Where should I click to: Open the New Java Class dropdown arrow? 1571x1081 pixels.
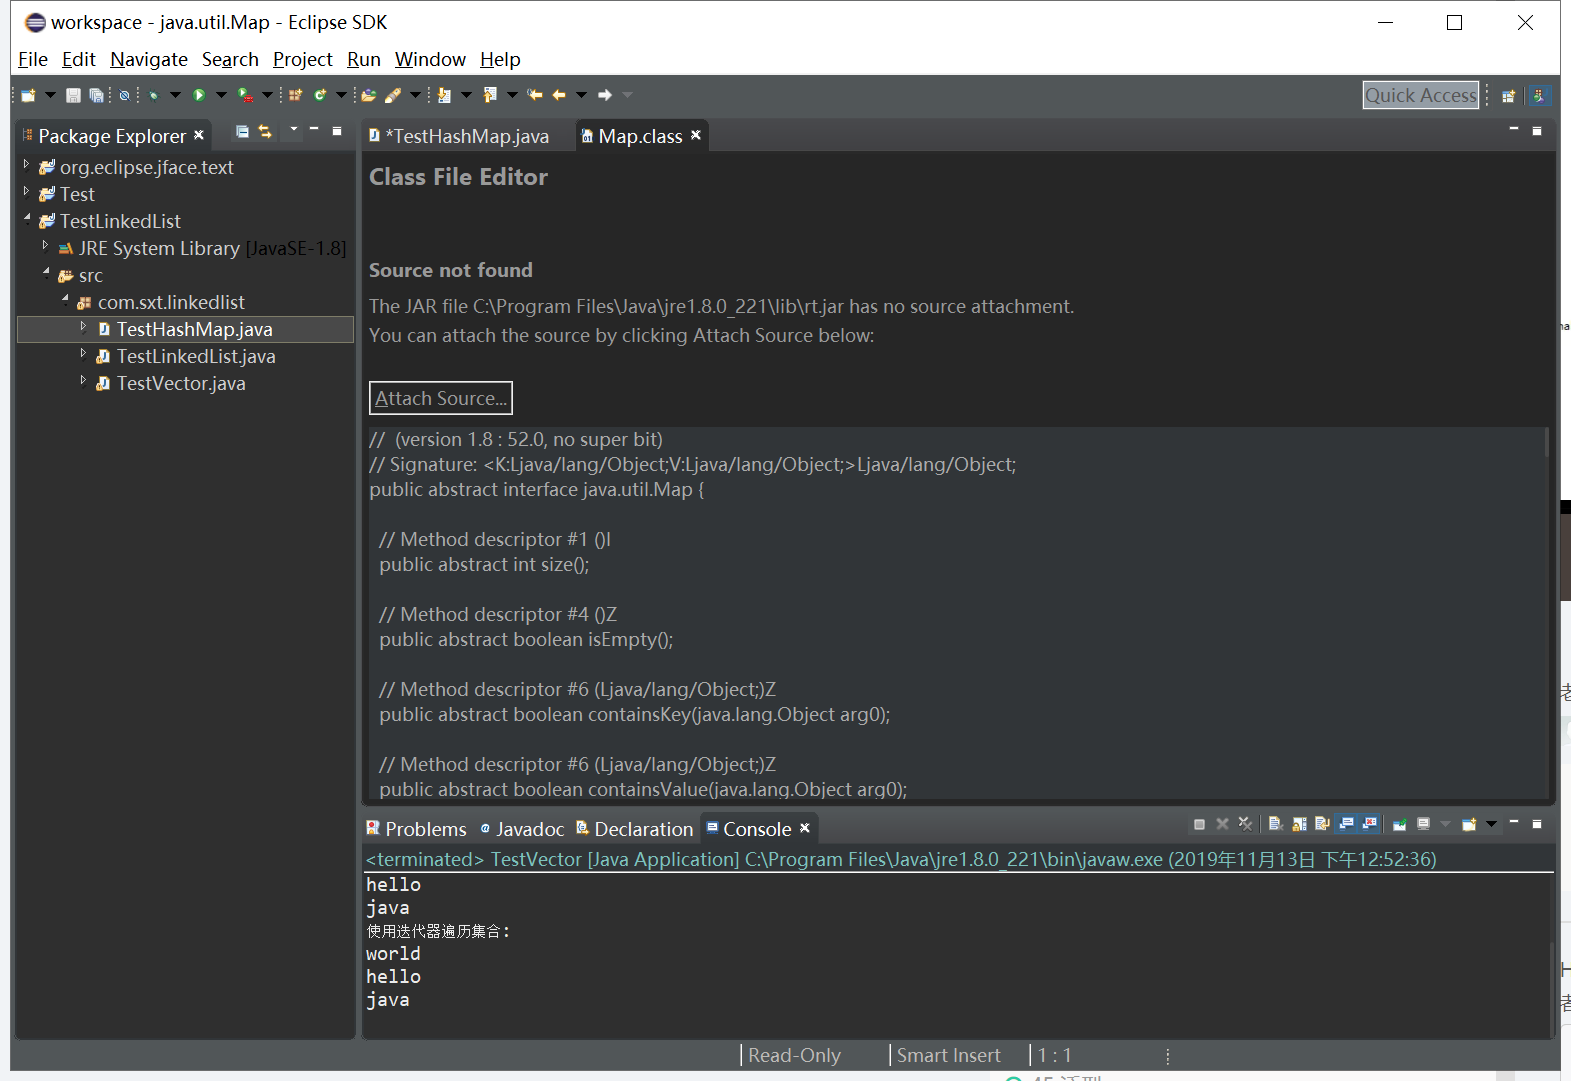pyautogui.click(x=341, y=95)
